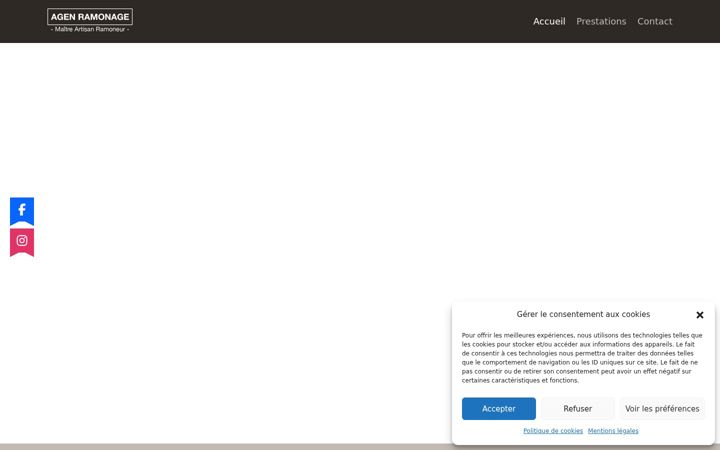720x450 pixels.
Task: Open Voir les préférences cookie settings
Action: click(662, 409)
